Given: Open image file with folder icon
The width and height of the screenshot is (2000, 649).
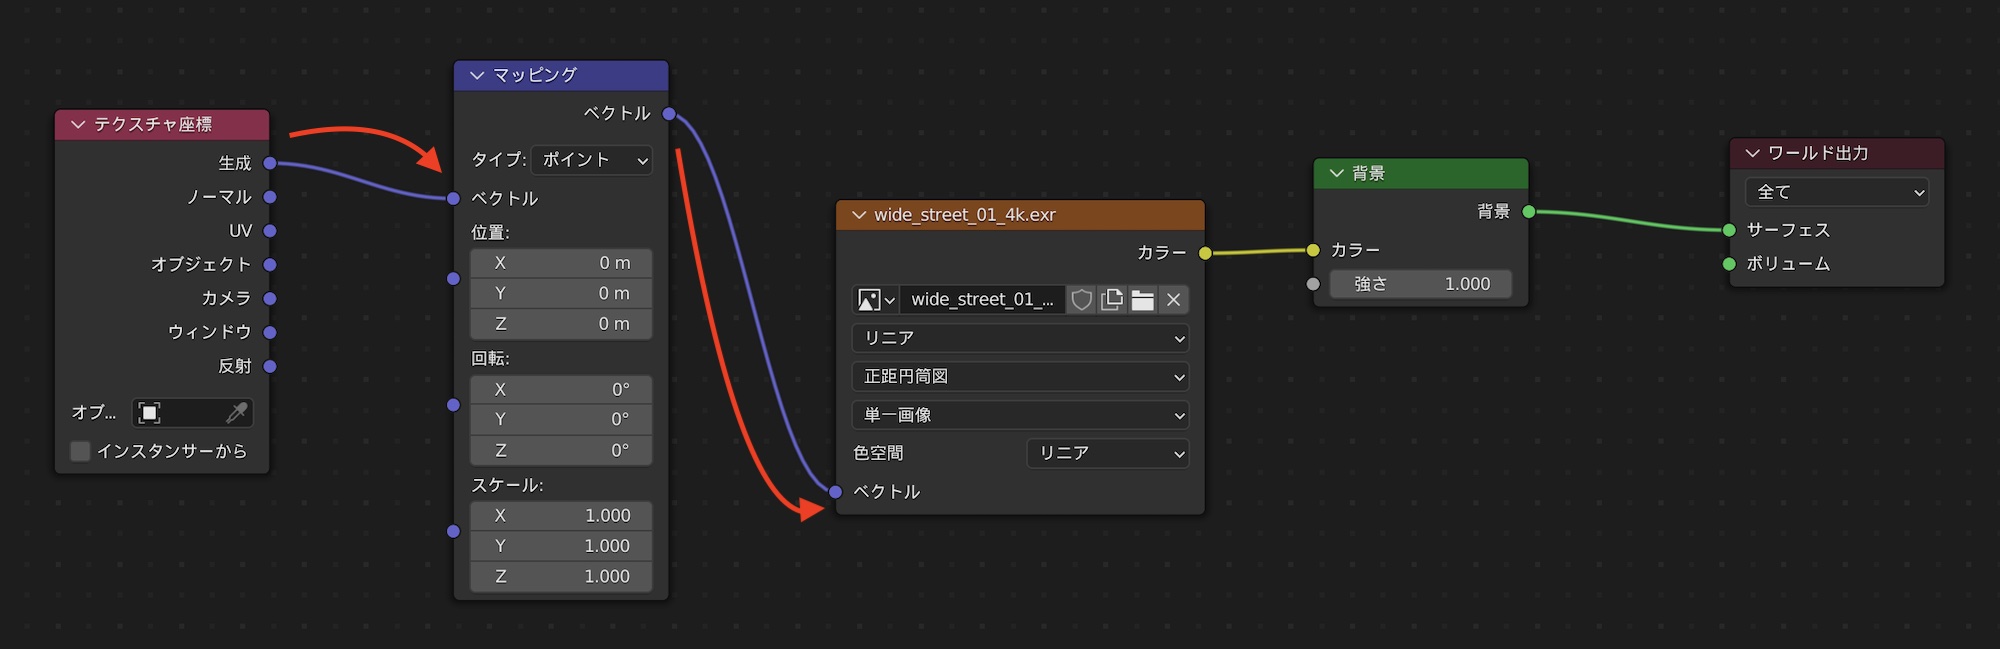Looking at the screenshot, I should [x=1143, y=300].
